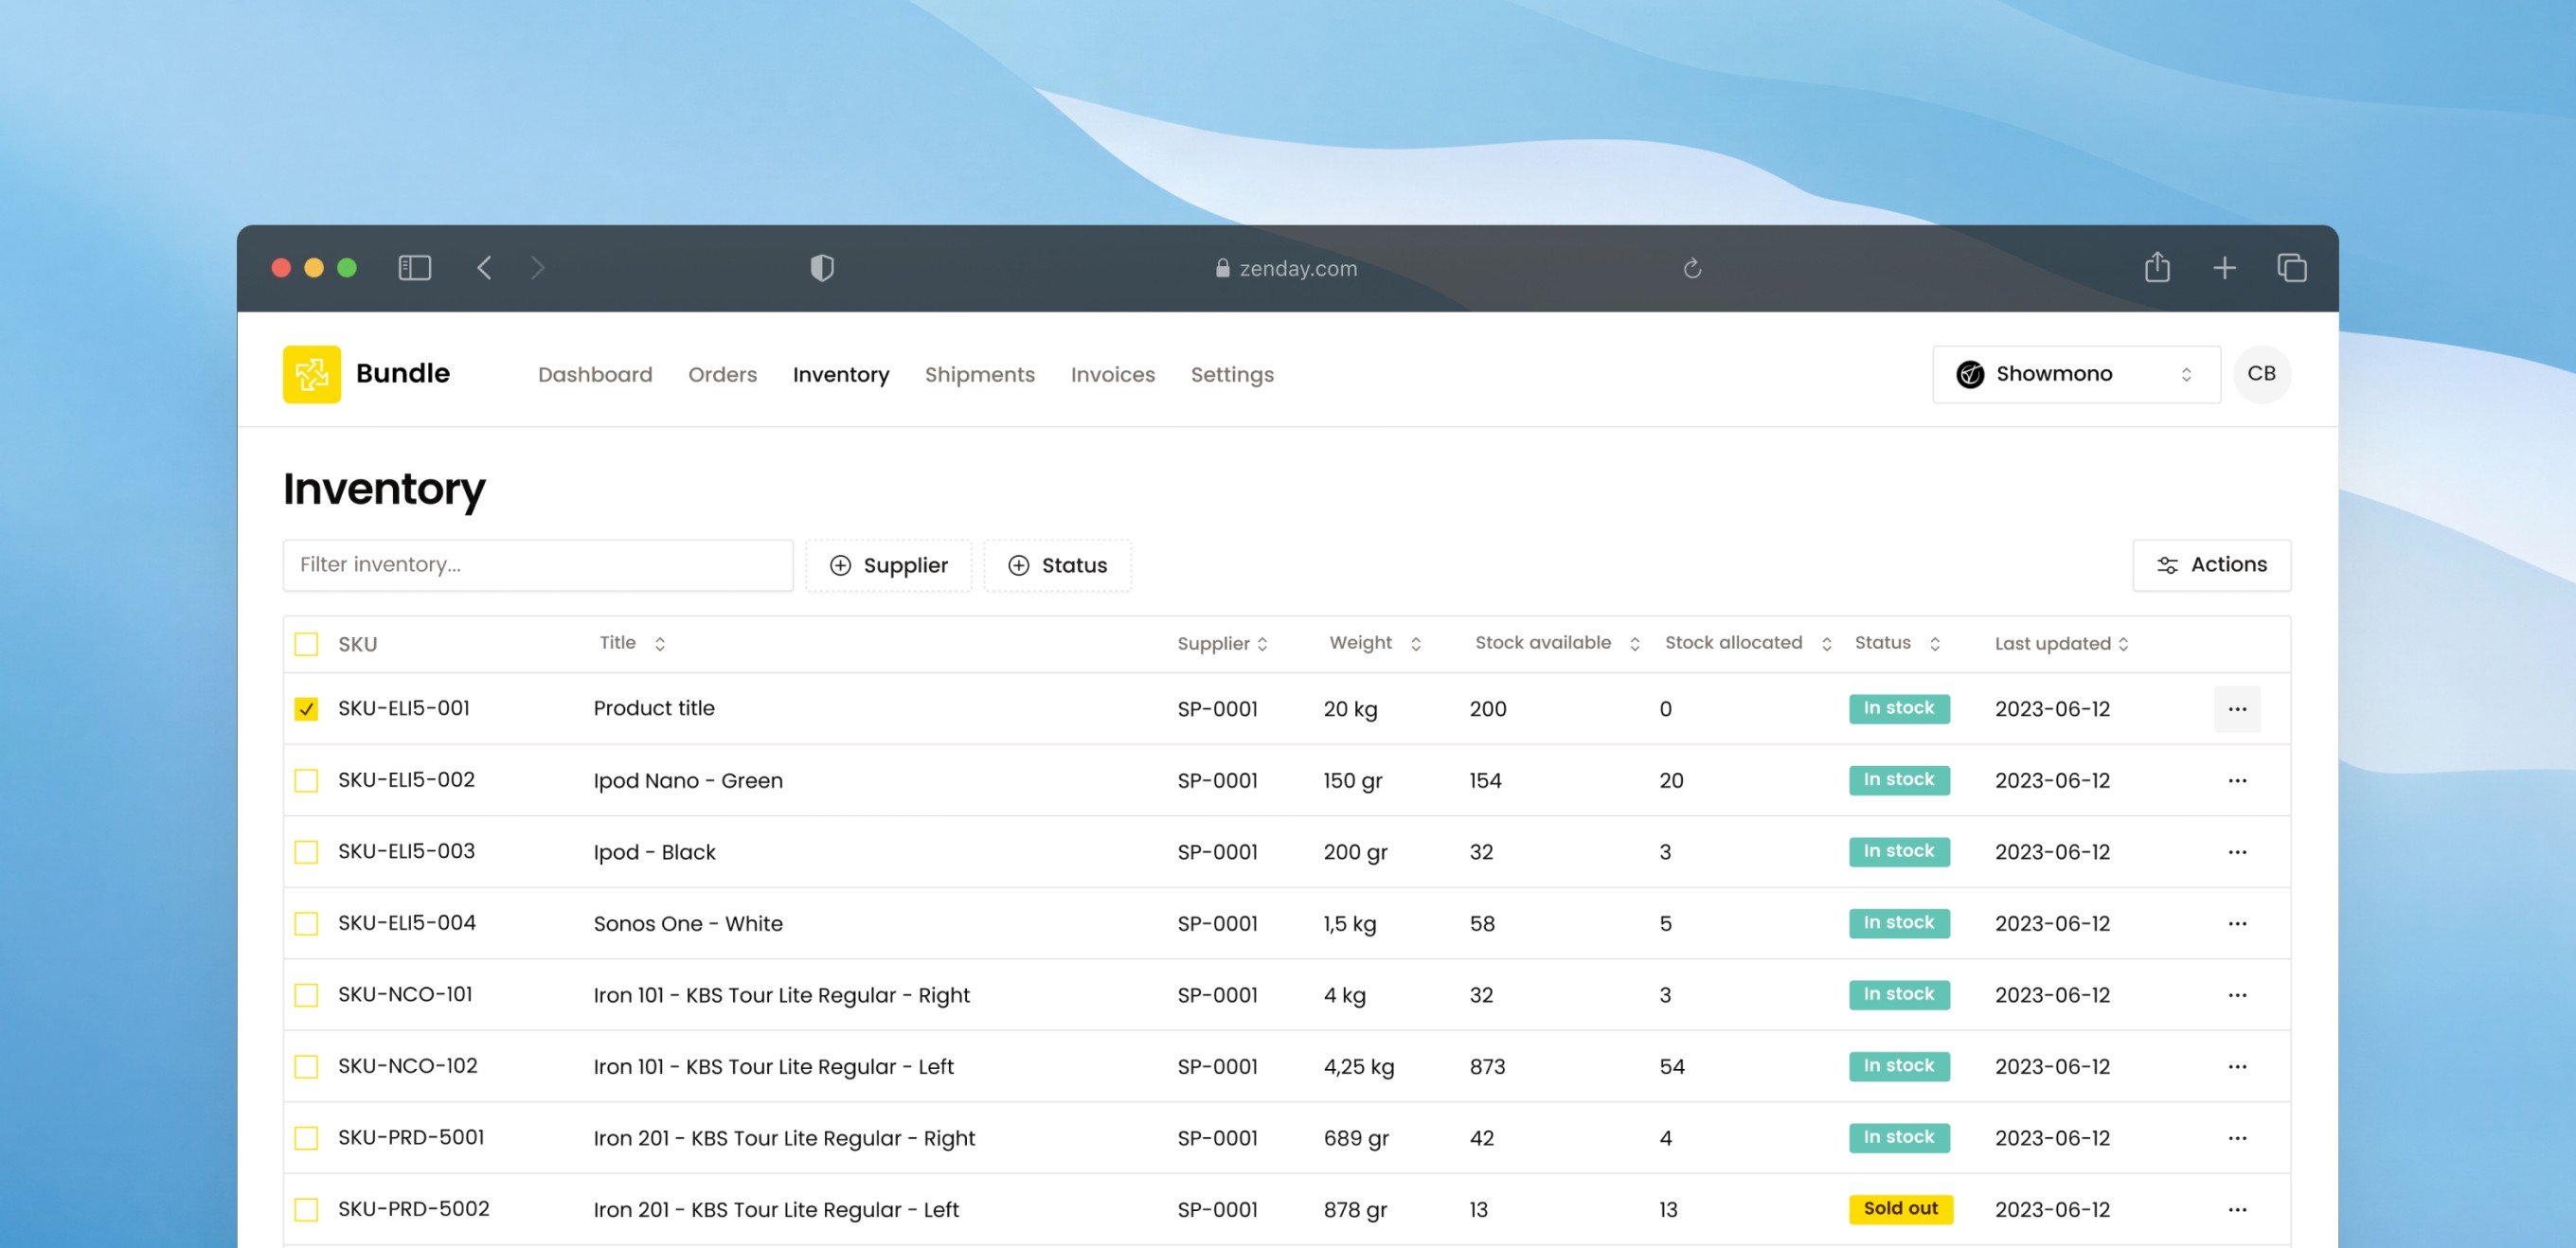The width and height of the screenshot is (2576, 1248).
Task: Reload the page with the refresh icon
Action: (x=1691, y=268)
